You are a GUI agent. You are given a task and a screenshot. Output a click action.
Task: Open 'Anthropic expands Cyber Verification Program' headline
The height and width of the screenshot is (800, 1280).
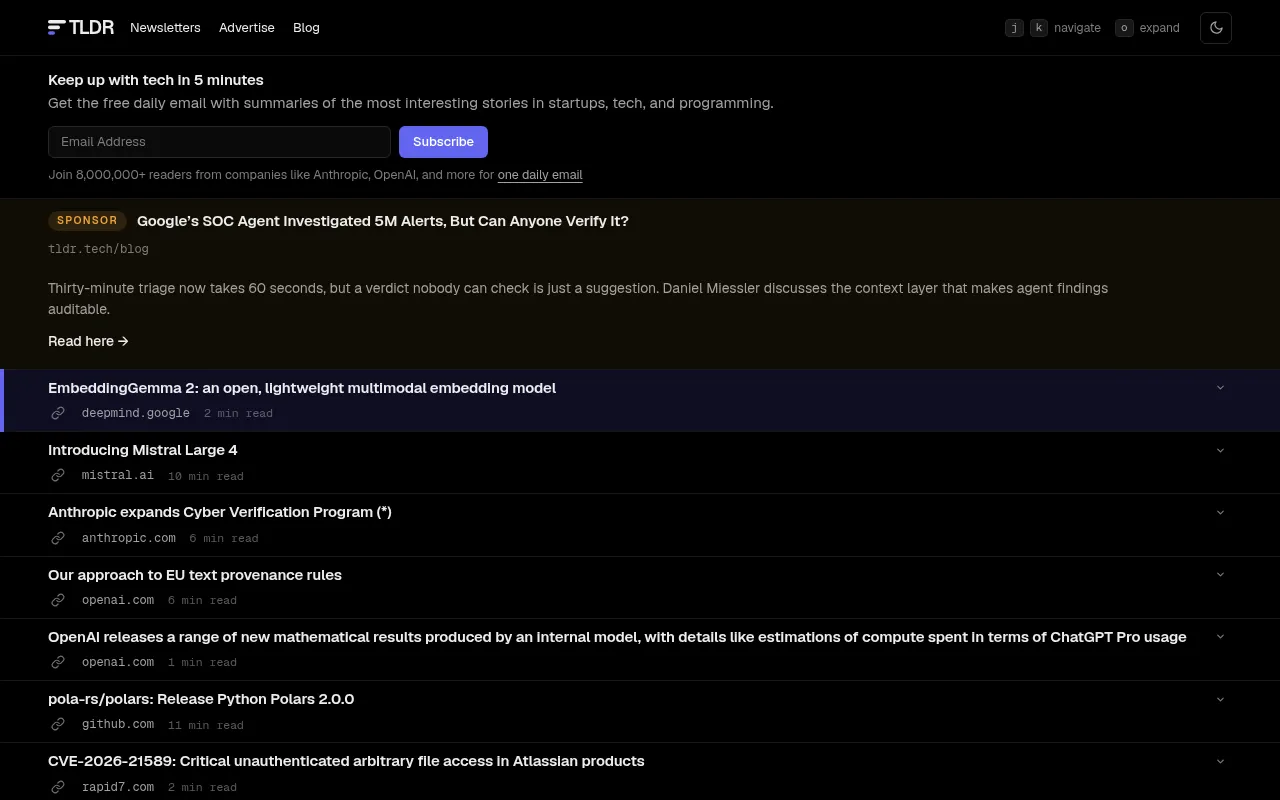(220, 512)
